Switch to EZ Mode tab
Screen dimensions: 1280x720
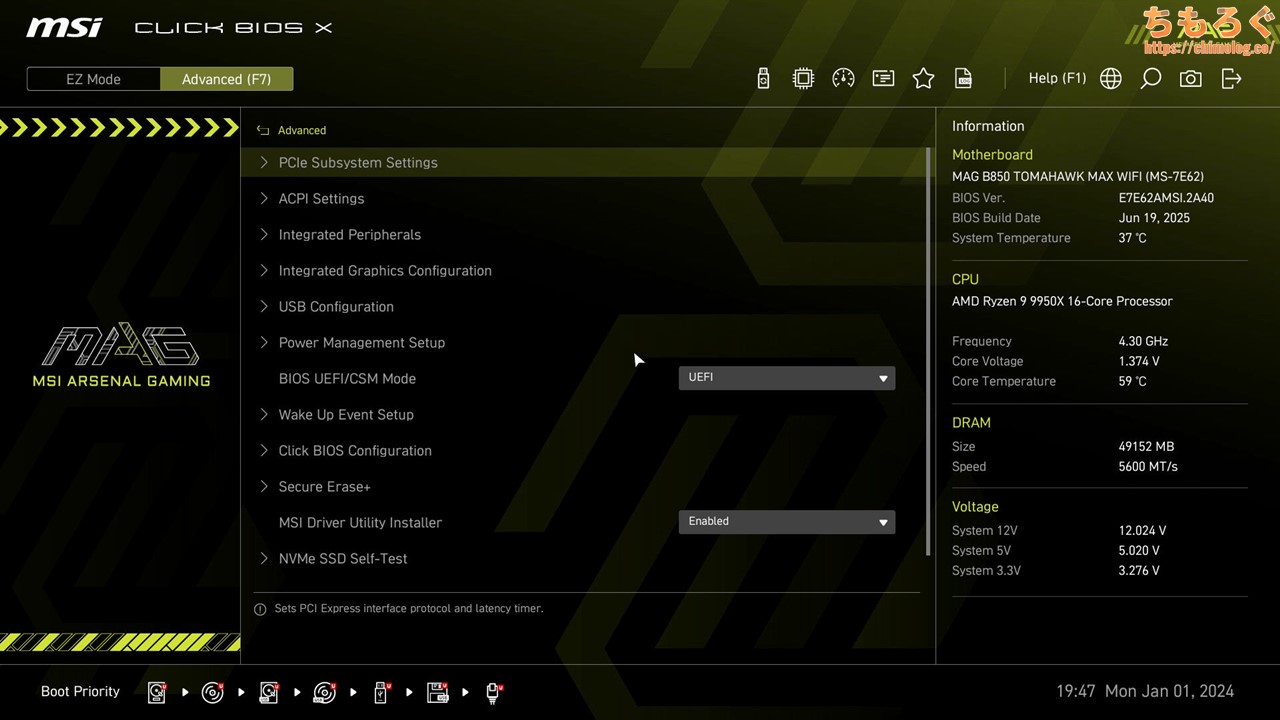click(93, 79)
